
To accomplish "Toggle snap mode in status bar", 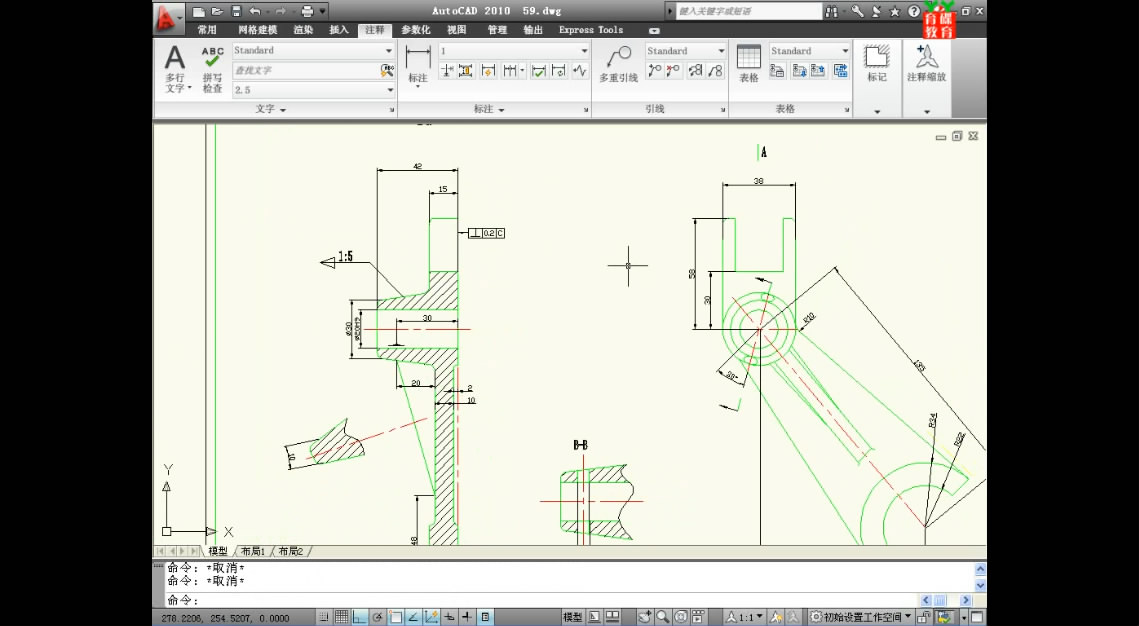I will click(x=324, y=617).
